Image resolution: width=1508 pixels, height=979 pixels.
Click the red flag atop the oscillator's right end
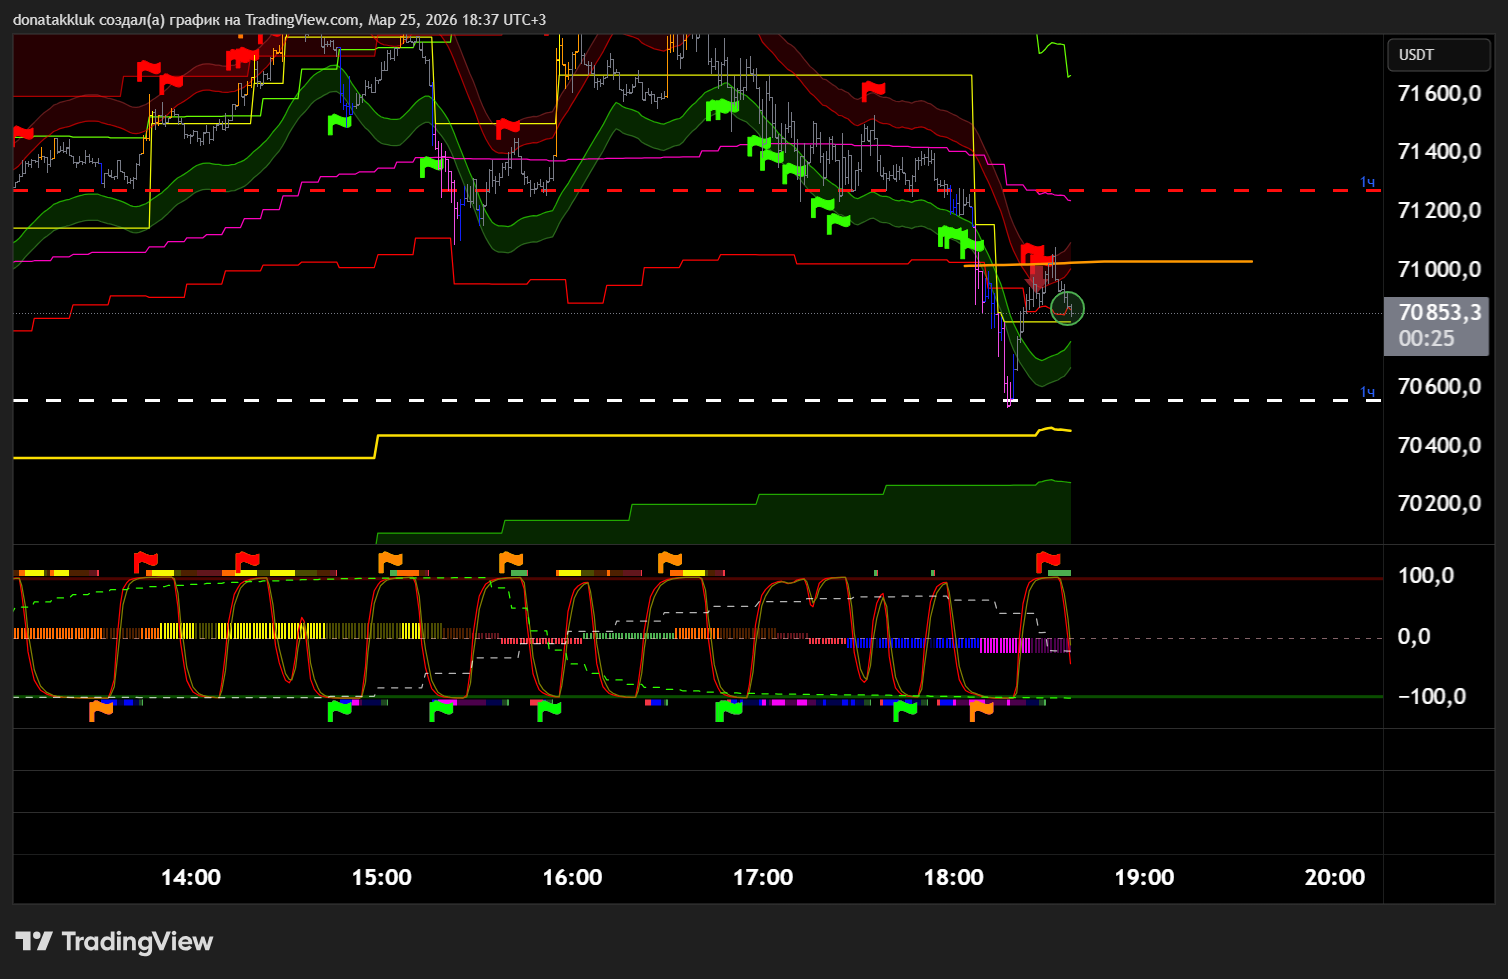pyautogui.click(x=1047, y=560)
